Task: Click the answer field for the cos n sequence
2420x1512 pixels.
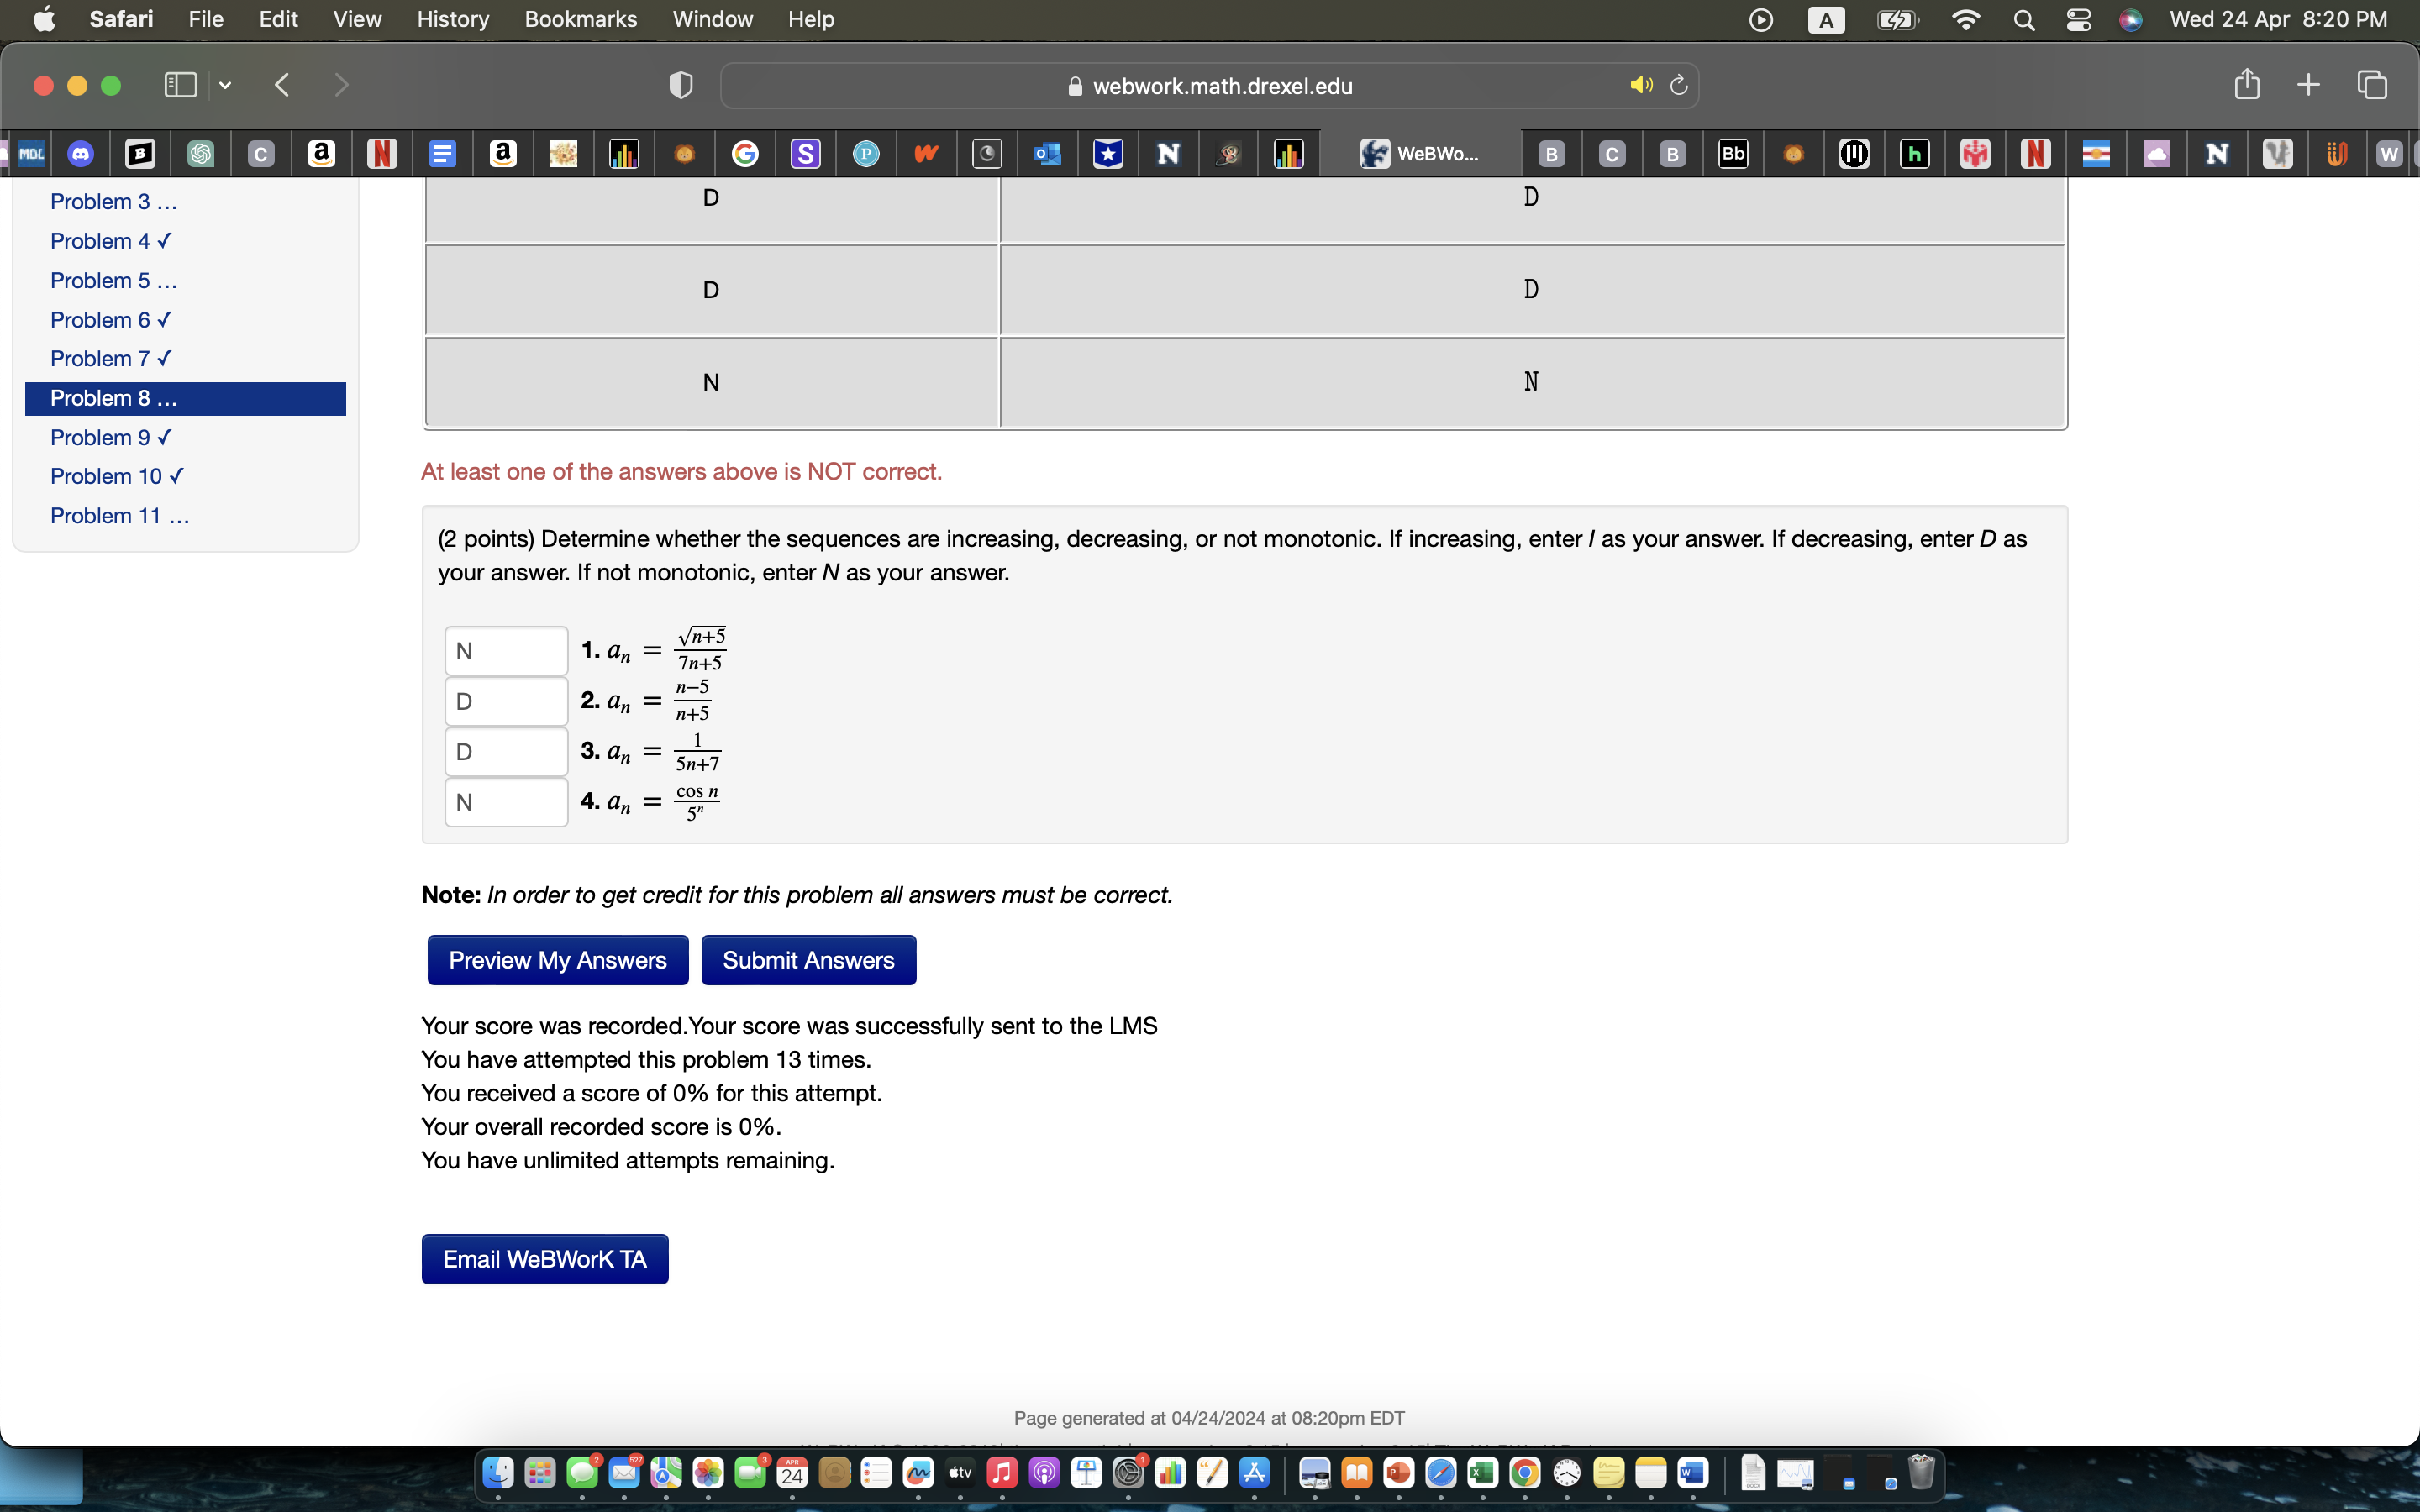Action: pyautogui.click(x=506, y=802)
